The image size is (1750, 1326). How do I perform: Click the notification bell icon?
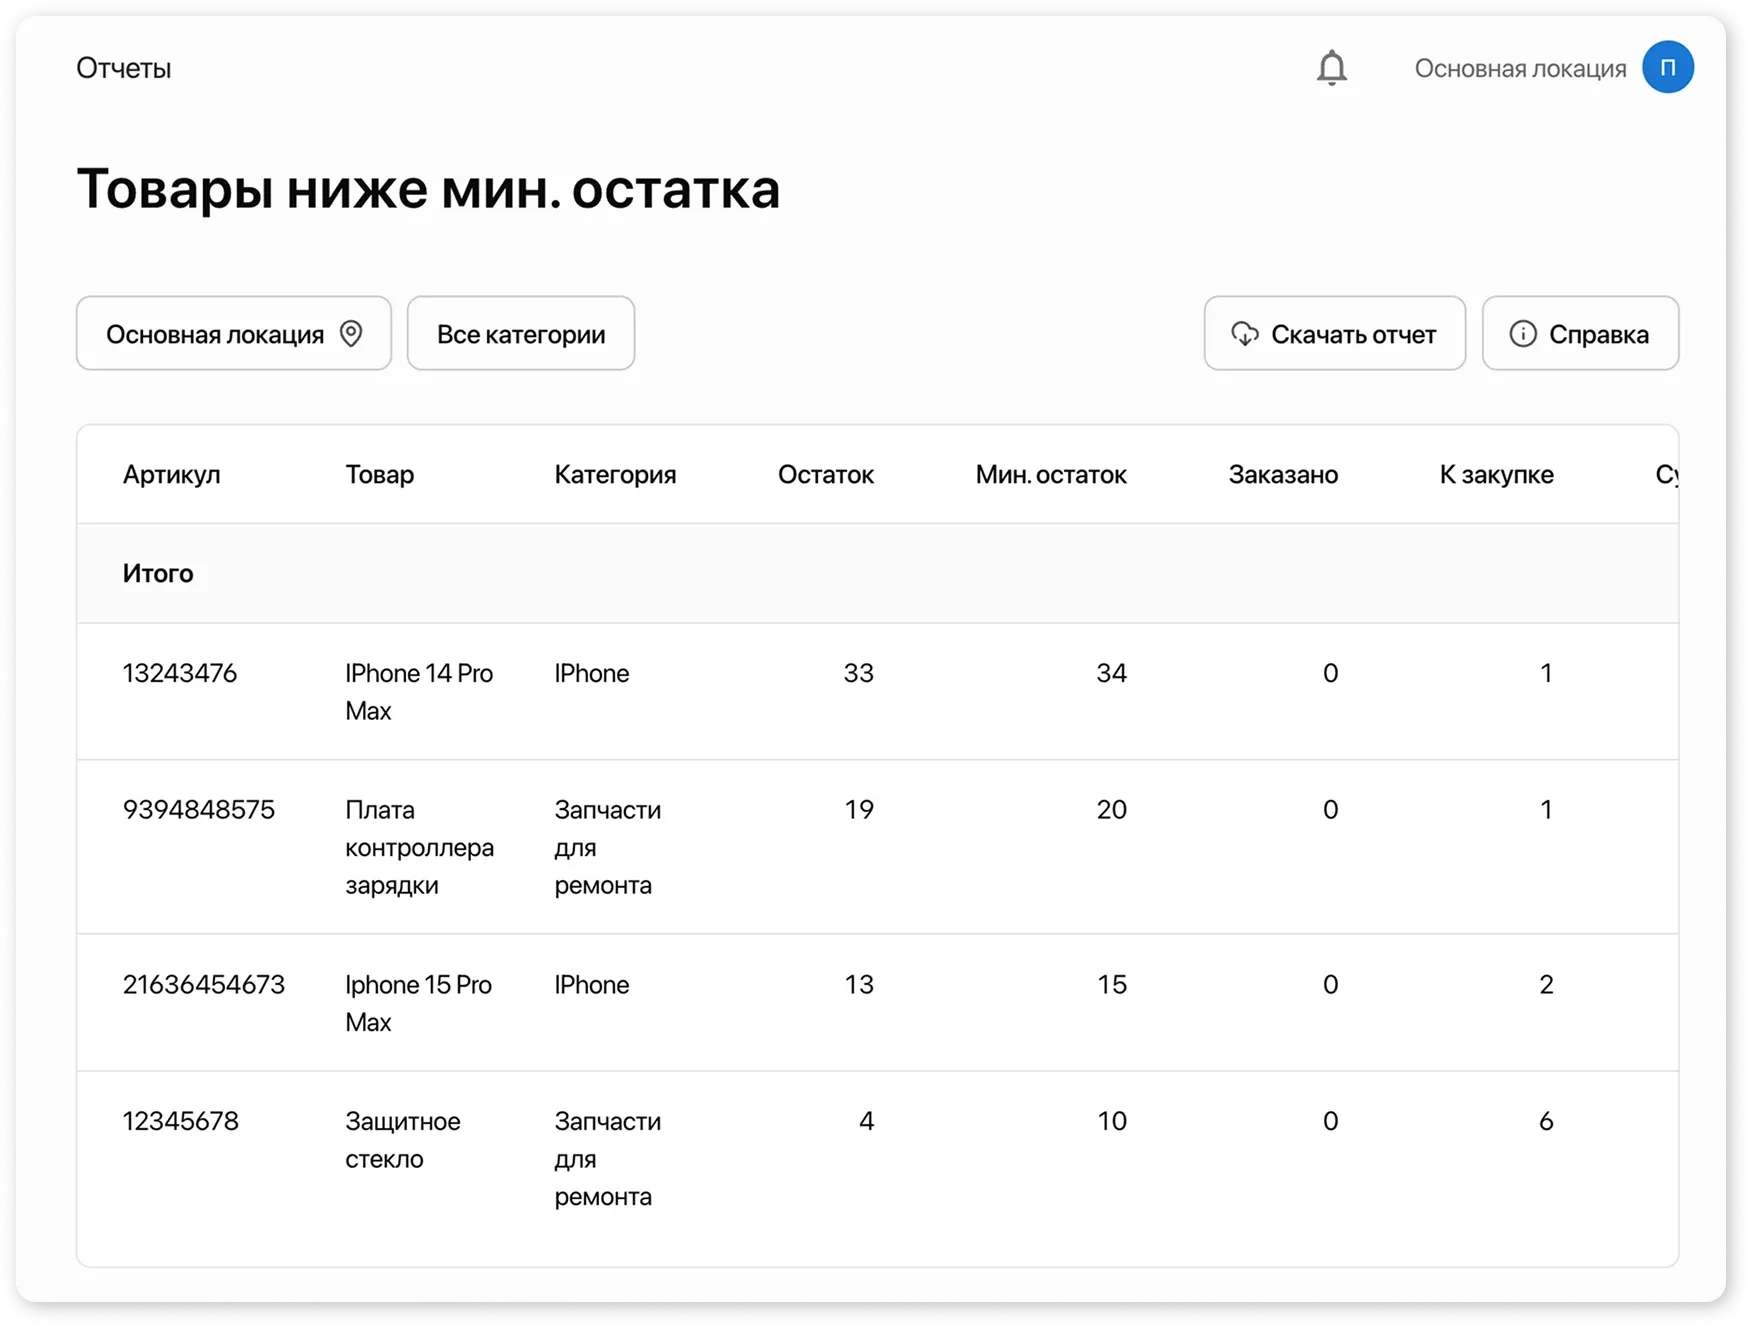click(1330, 67)
